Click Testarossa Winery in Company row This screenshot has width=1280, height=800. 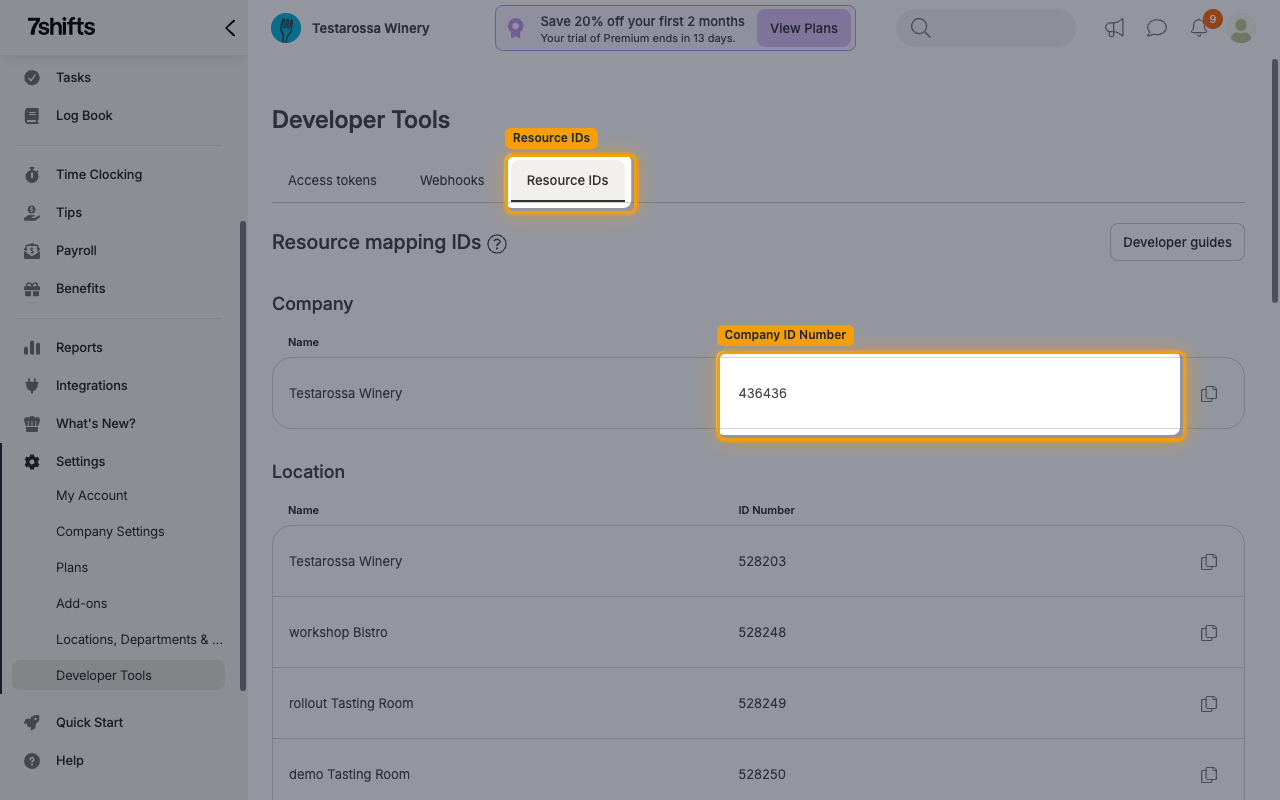point(345,393)
